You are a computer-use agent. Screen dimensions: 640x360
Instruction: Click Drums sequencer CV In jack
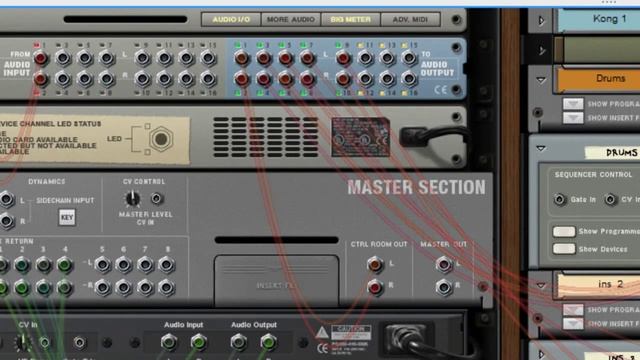click(610, 199)
